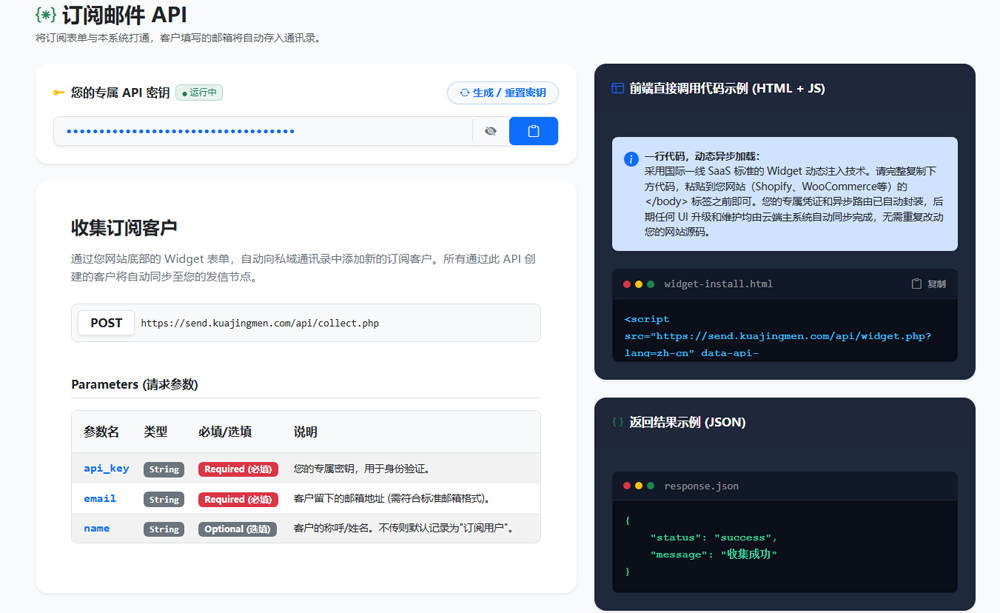The image size is (1000, 613).
Task: Click the 订阅邮件 API title icon
Action: point(46,15)
